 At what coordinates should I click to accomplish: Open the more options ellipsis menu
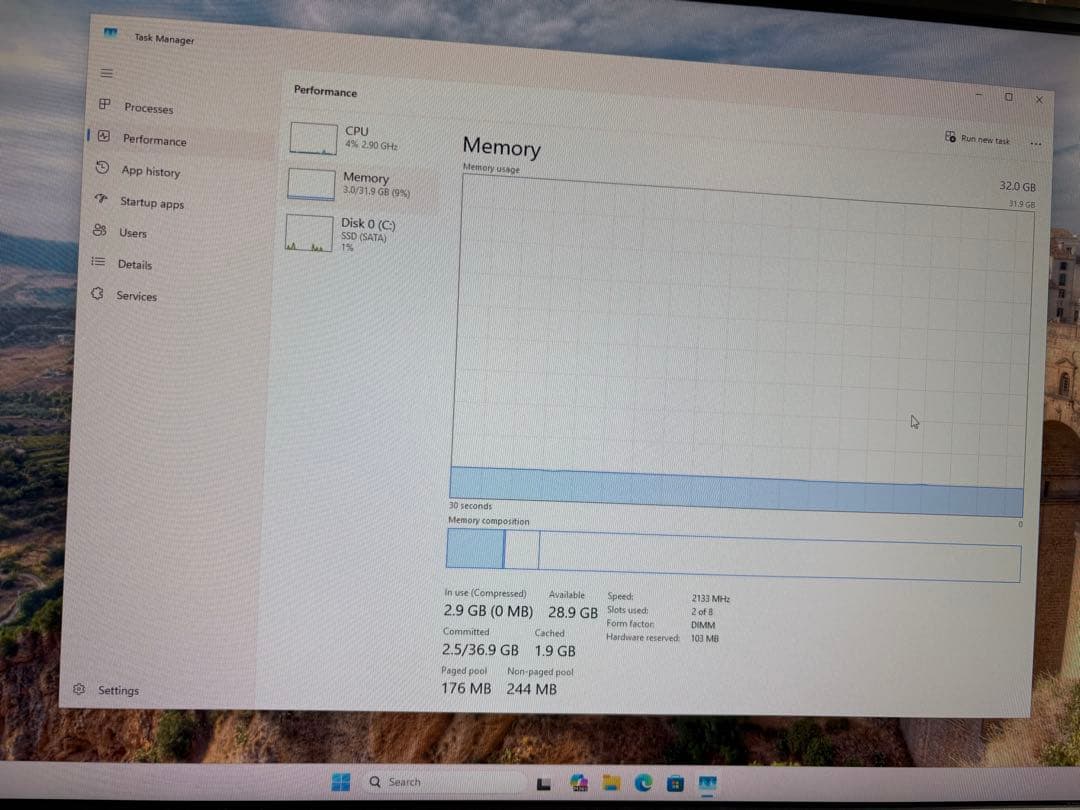(x=1036, y=143)
